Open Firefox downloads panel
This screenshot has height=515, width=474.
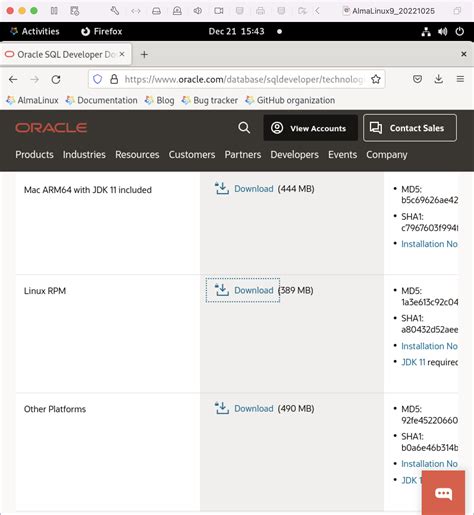[x=439, y=79]
